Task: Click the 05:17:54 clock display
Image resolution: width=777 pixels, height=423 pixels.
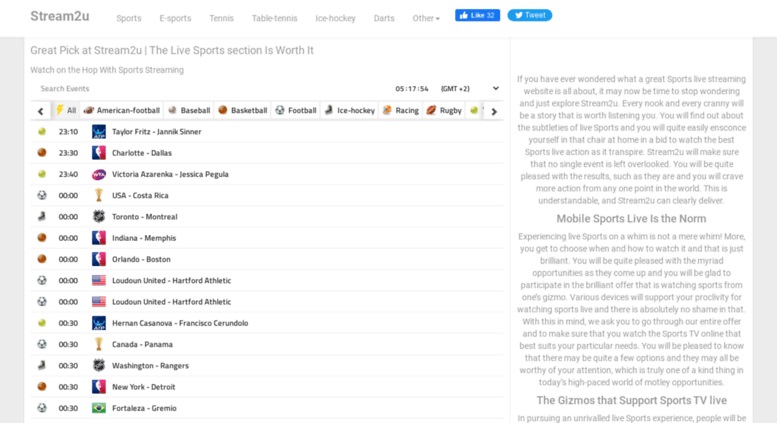Action: pyautogui.click(x=412, y=89)
